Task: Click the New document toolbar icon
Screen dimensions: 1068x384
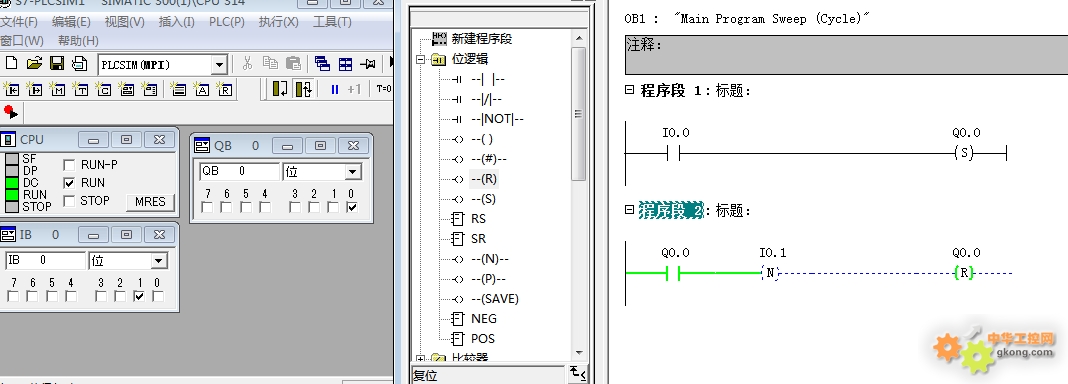Action: click(12, 64)
